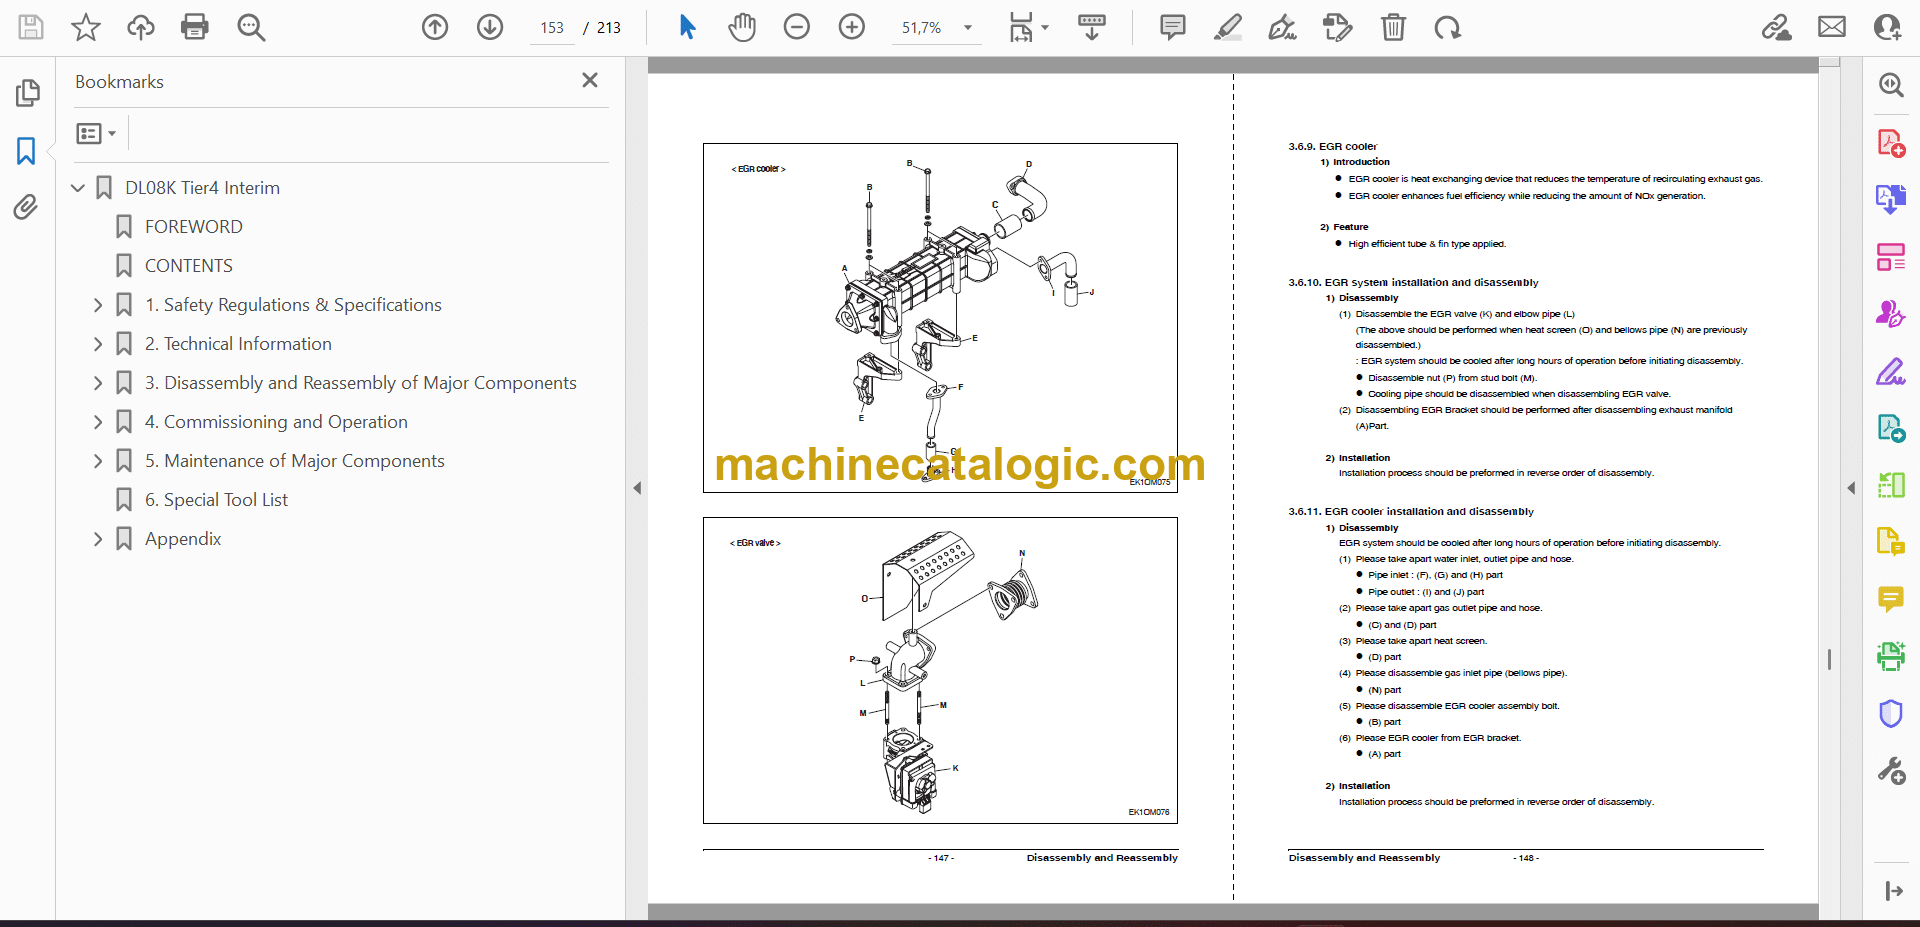
Task: Expand 3. Disassembly and Reassembly bookmark
Action: coord(98,383)
